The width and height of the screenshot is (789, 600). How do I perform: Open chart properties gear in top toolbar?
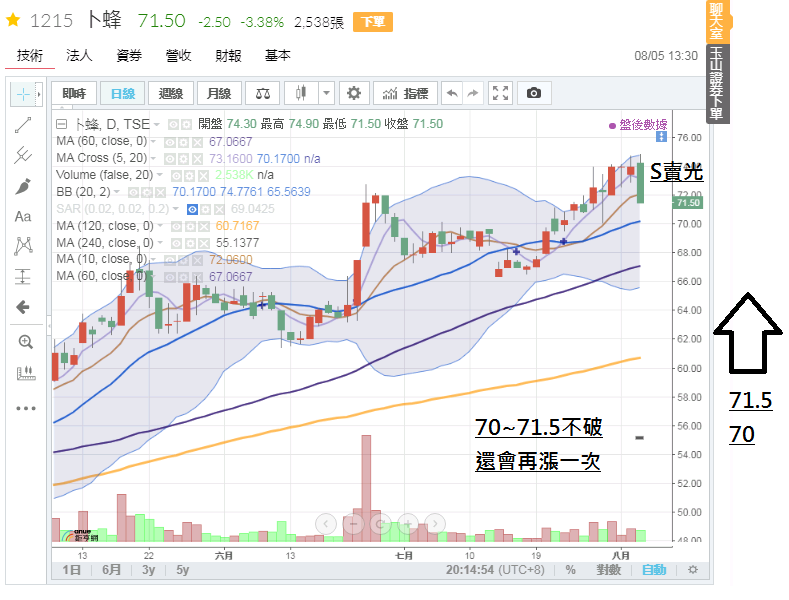[354, 93]
